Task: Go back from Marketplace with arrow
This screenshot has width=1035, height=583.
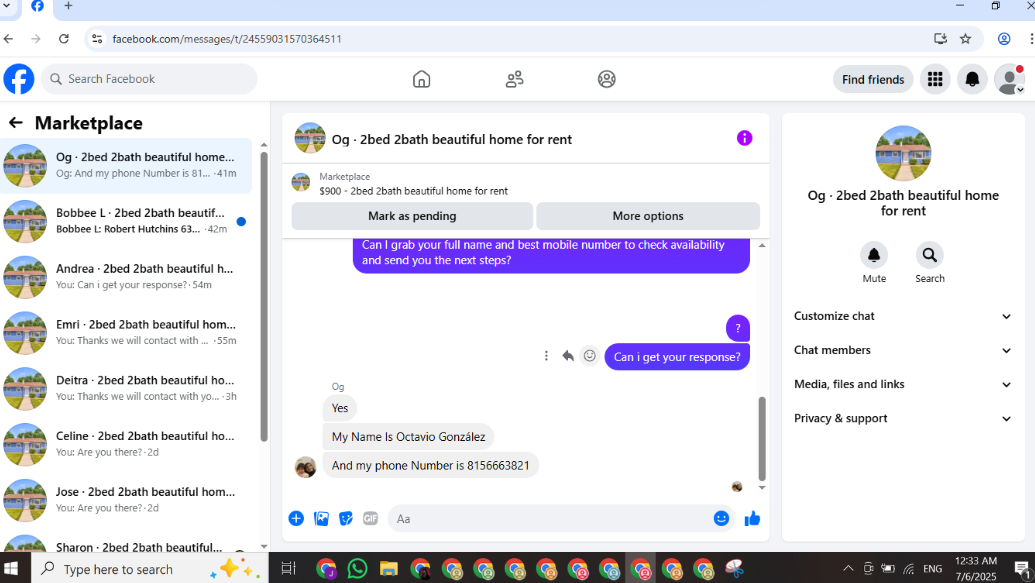Action: click(x=16, y=123)
